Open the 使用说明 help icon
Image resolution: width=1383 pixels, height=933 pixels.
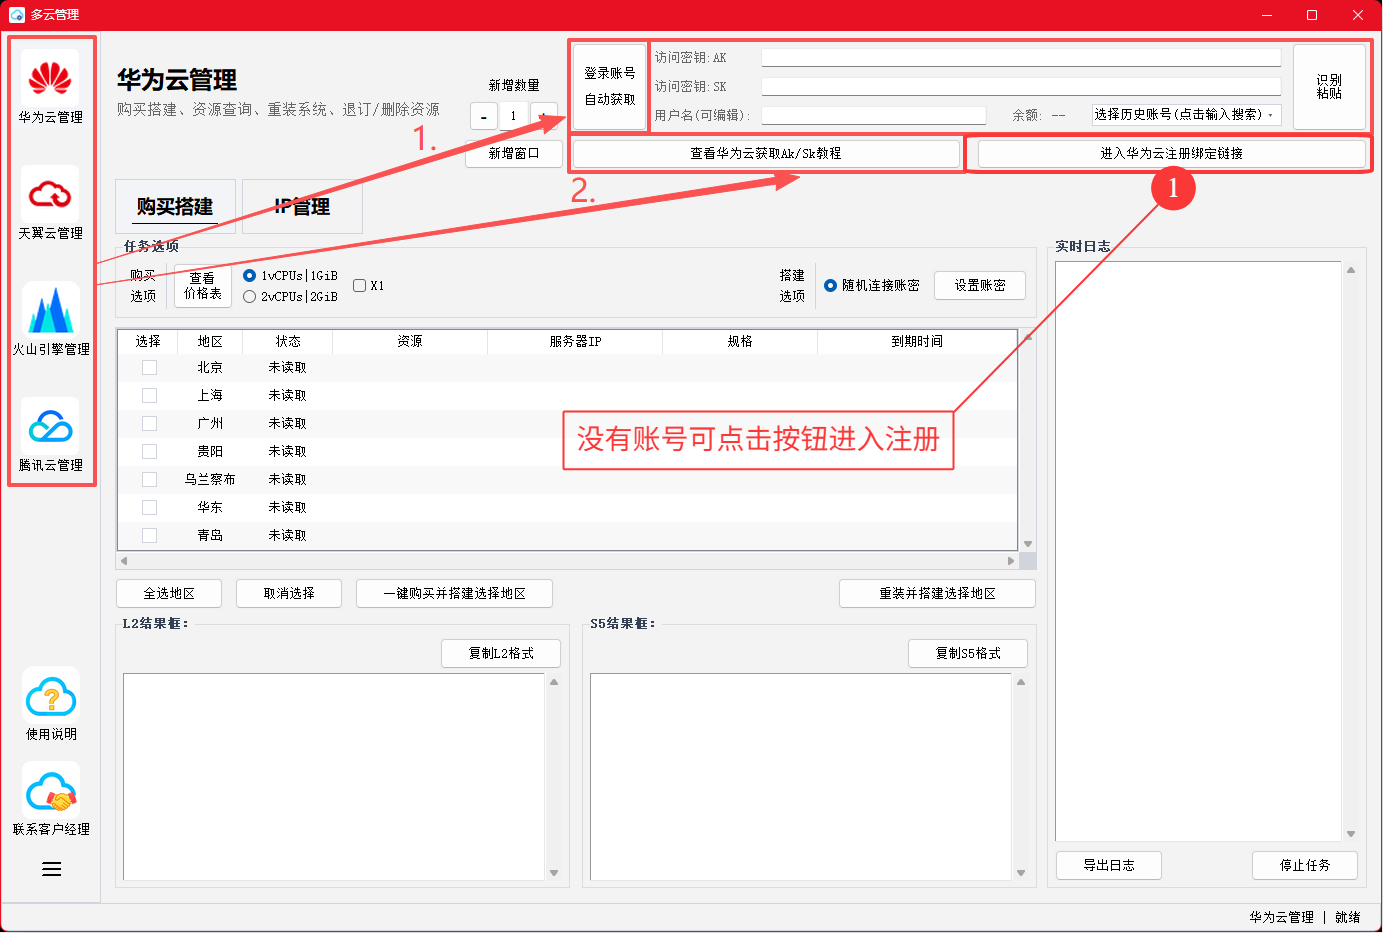pyautogui.click(x=51, y=705)
